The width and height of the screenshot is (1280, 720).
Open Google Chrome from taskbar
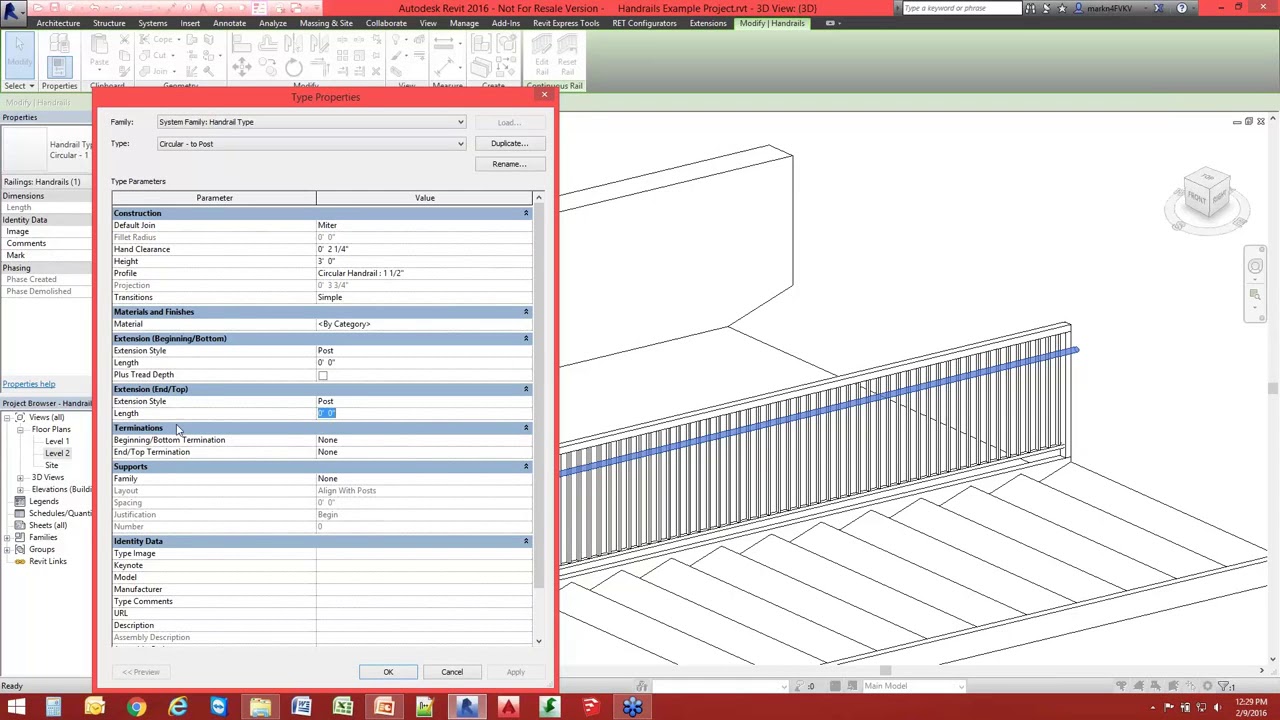(x=136, y=708)
